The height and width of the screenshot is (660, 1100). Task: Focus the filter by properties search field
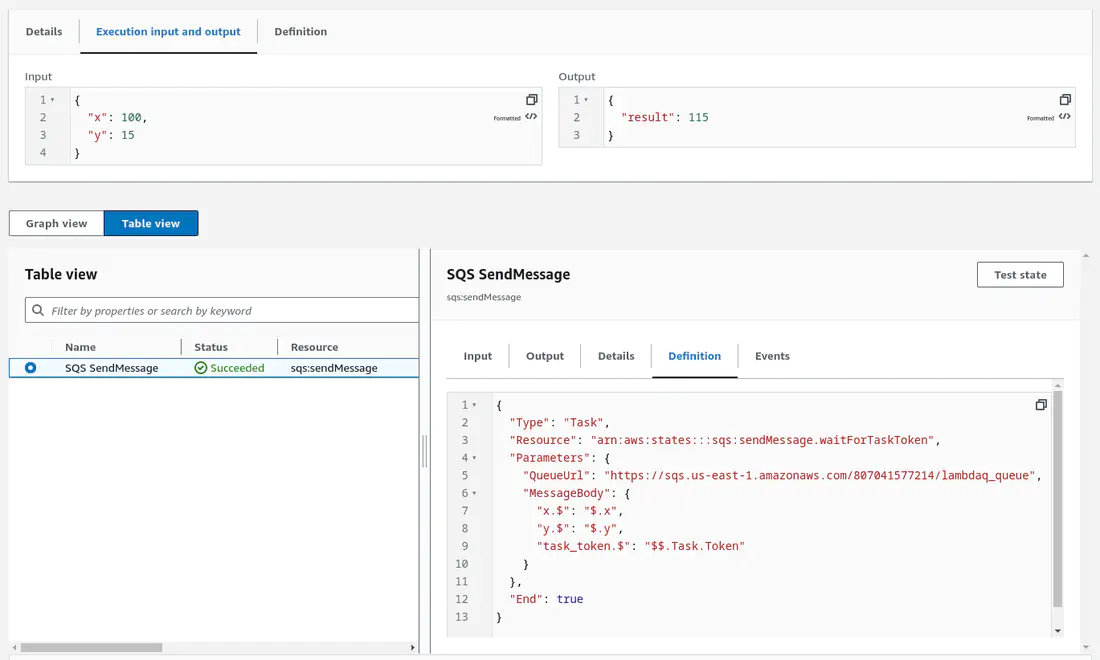222,310
